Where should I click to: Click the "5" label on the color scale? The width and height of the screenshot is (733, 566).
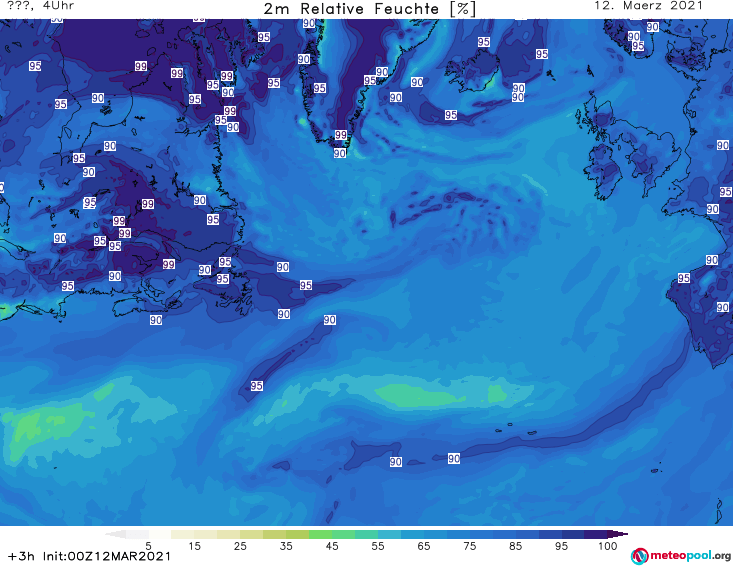[x=148, y=546]
